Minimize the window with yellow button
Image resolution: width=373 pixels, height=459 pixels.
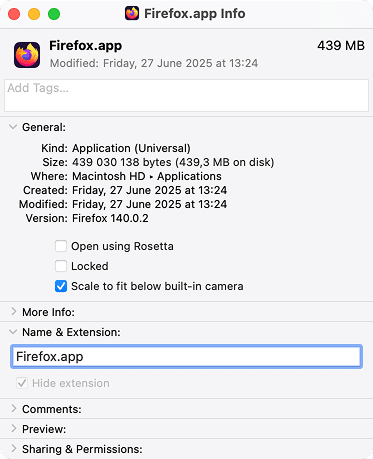tap(34, 14)
